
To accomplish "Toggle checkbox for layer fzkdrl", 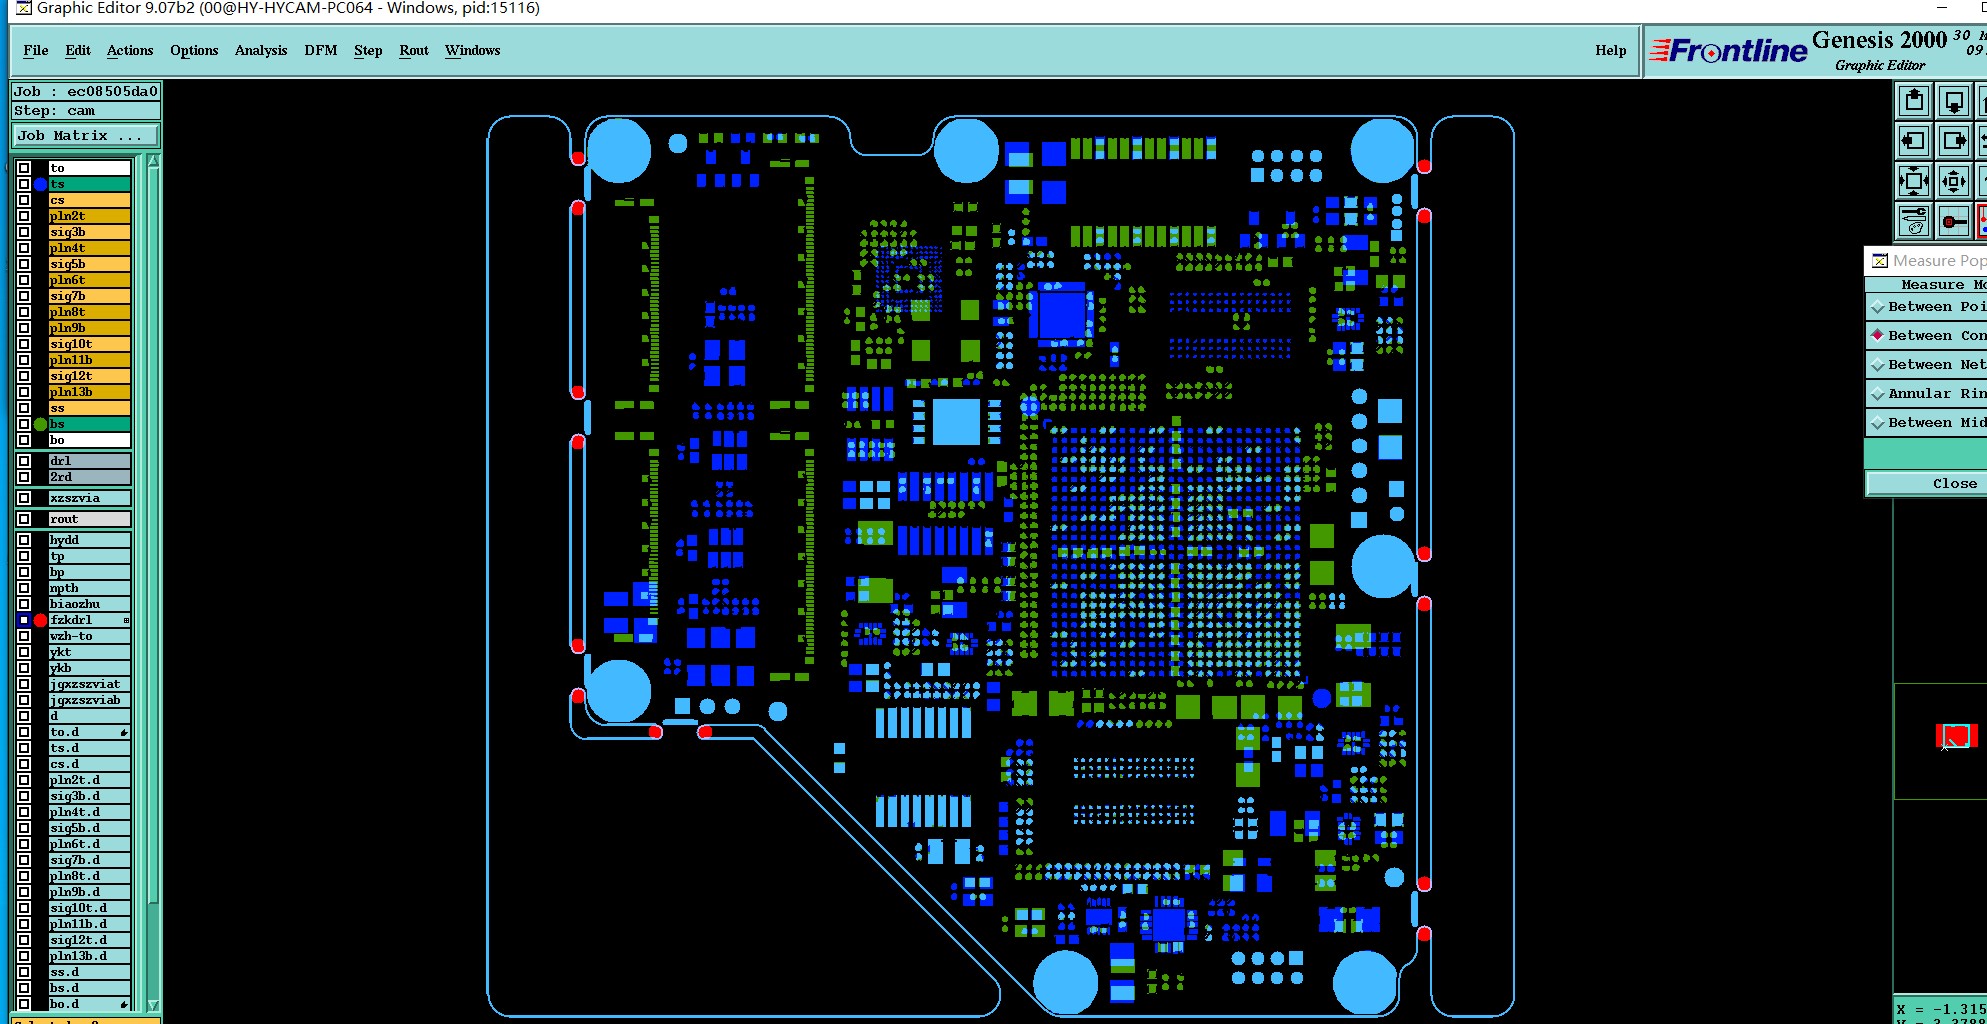I will pyautogui.click(x=24, y=620).
